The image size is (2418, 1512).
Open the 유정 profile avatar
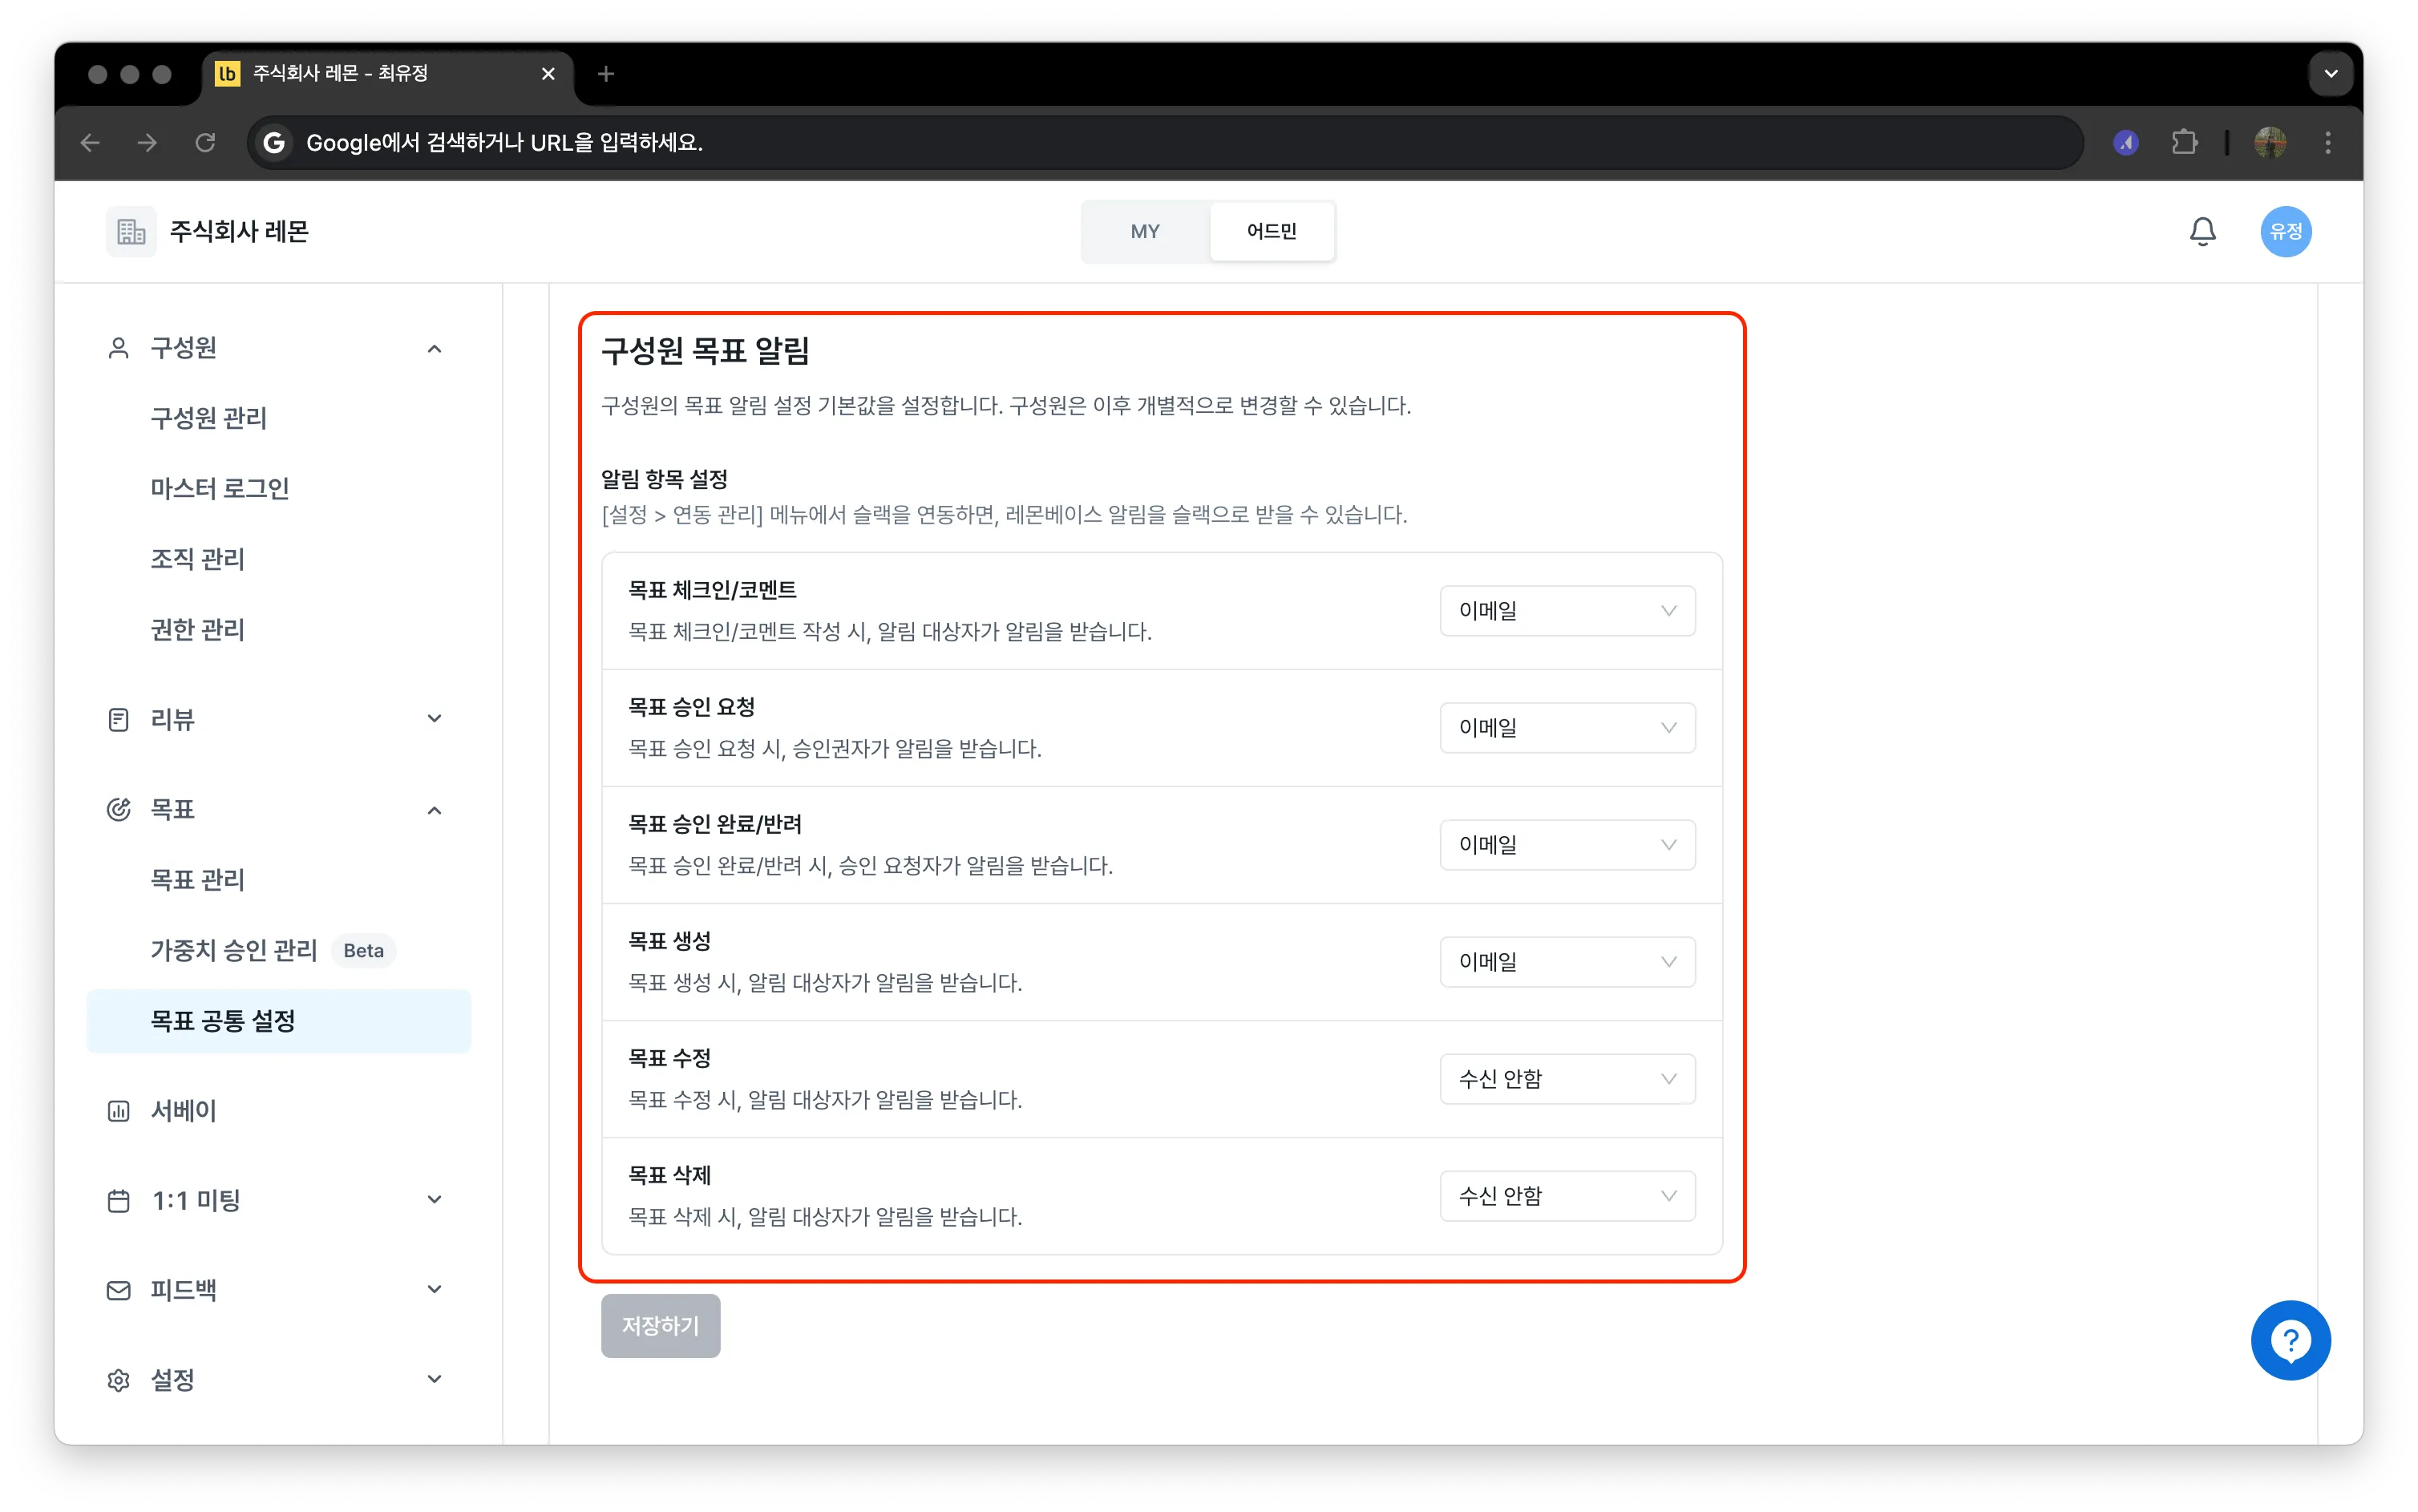click(2285, 231)
